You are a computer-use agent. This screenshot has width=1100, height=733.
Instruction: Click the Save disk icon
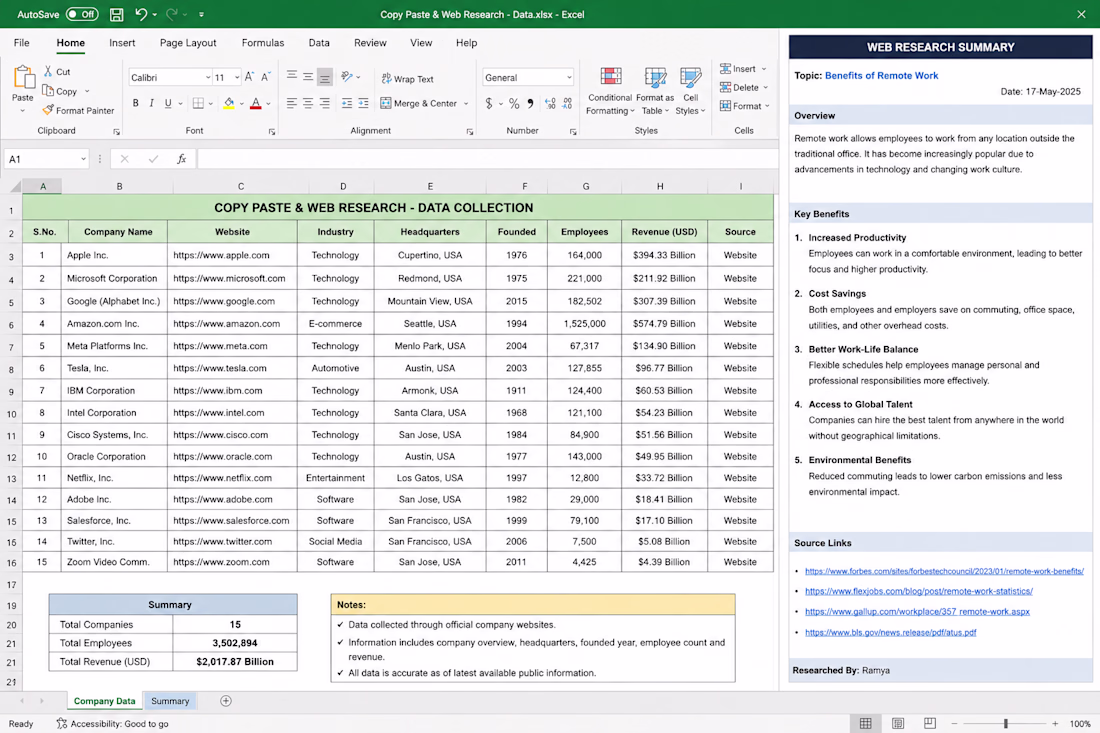point(116,14)
